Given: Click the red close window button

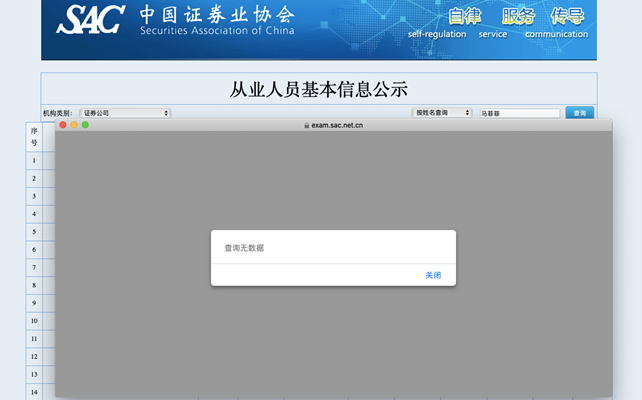Looking at the screenshot, I should click(63, 125).
